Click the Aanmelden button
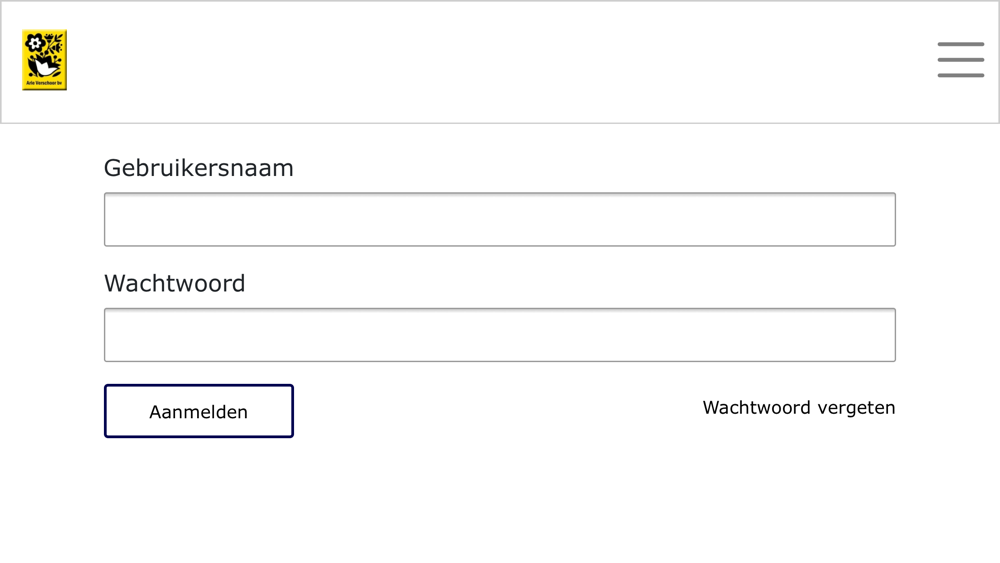This screenshot has width=1000, height=563. 199,411
